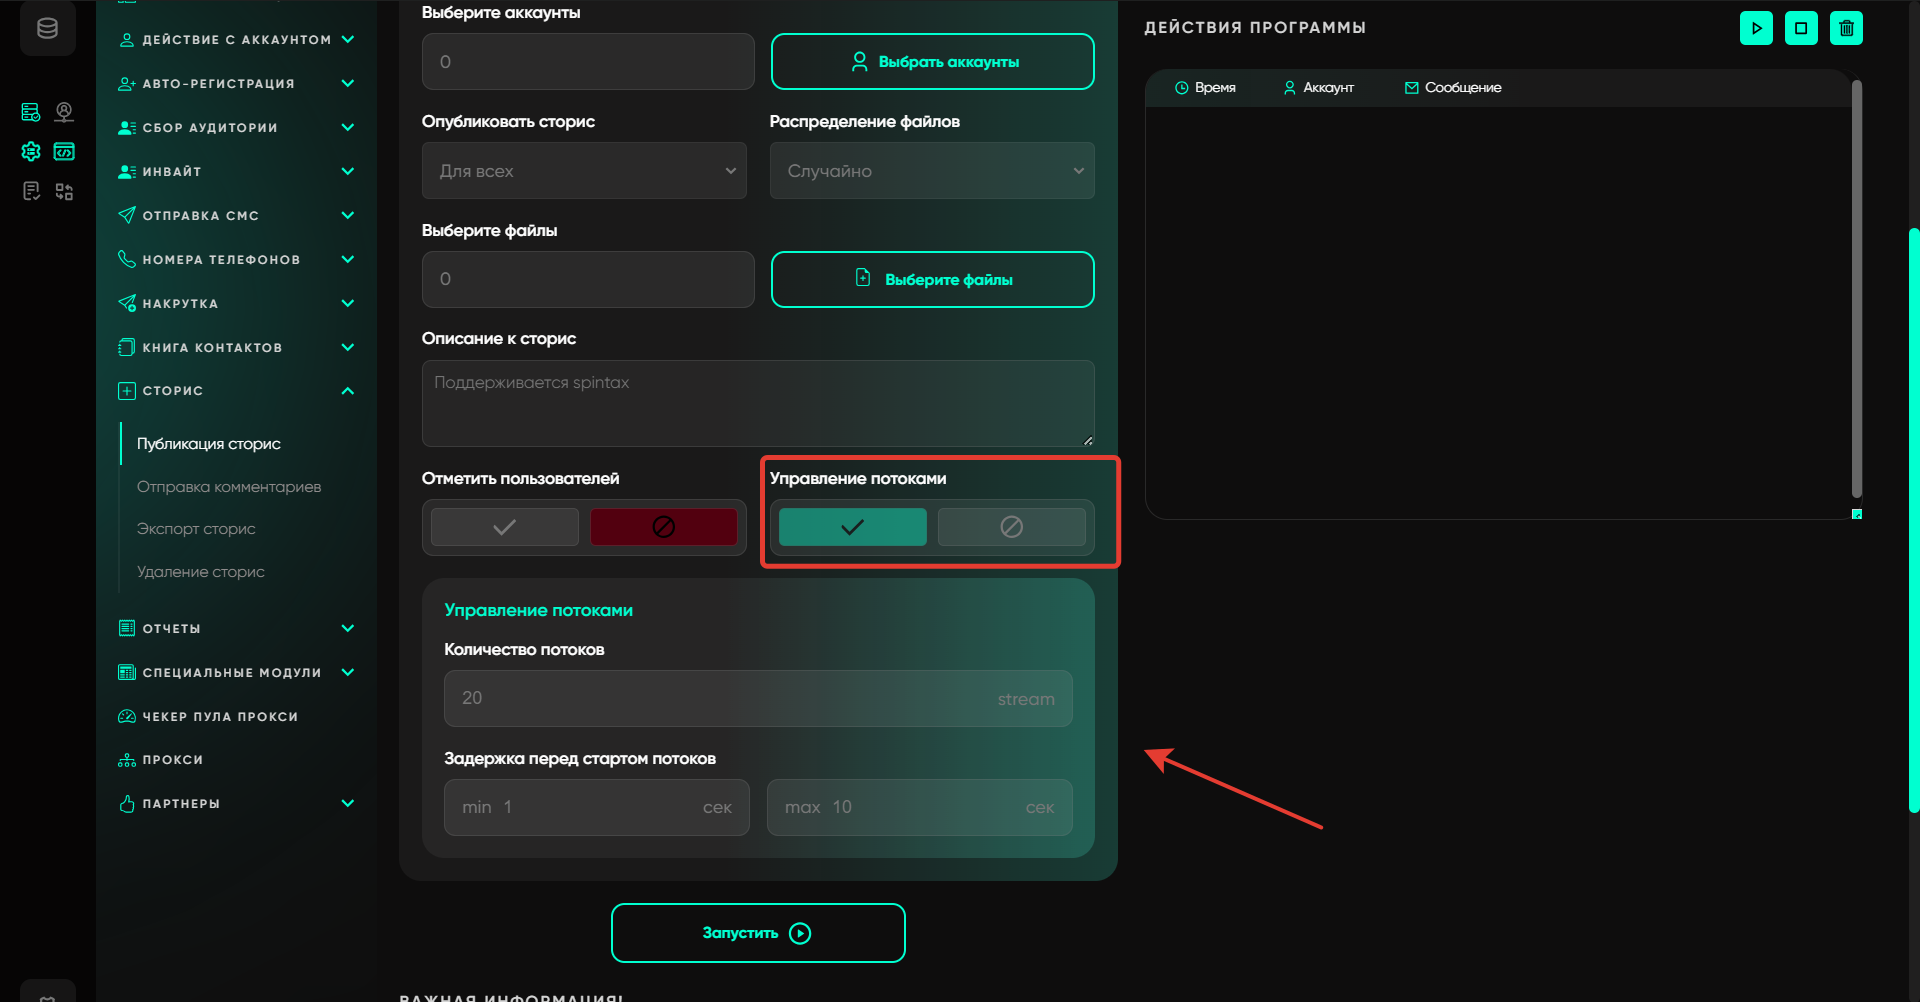Click the trash icon to clear log
The height and width of the screenshot is (1002, 1920).
(x=1846, y=28)
